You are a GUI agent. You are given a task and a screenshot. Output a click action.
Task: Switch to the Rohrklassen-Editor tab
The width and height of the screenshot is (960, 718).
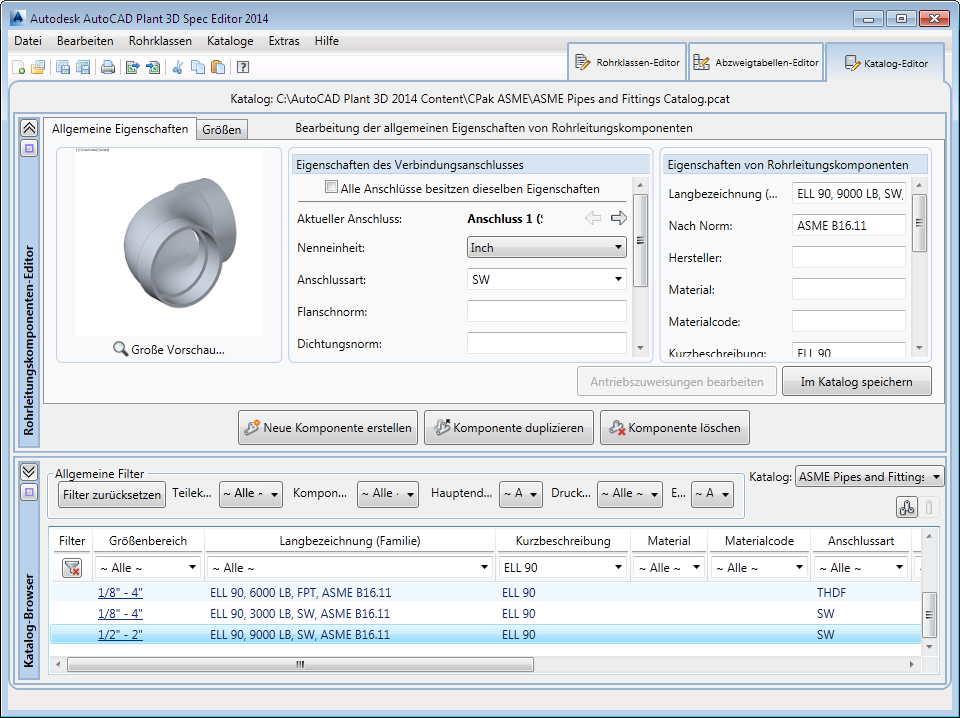pos(627,62)
